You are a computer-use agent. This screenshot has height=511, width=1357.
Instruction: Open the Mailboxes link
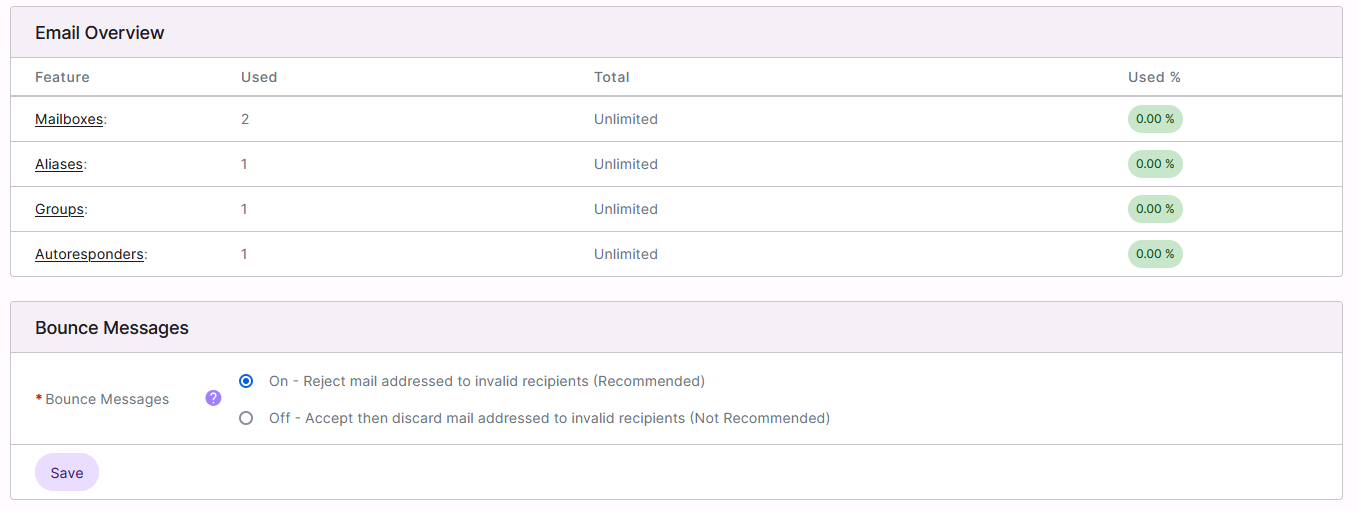tap(69, 119)
